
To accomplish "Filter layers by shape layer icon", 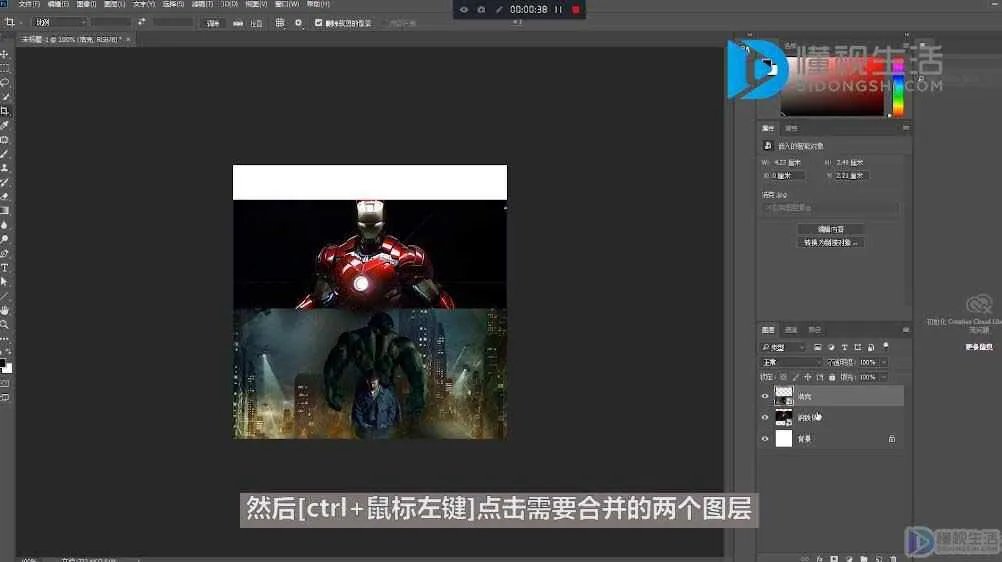I will [858, 347].
